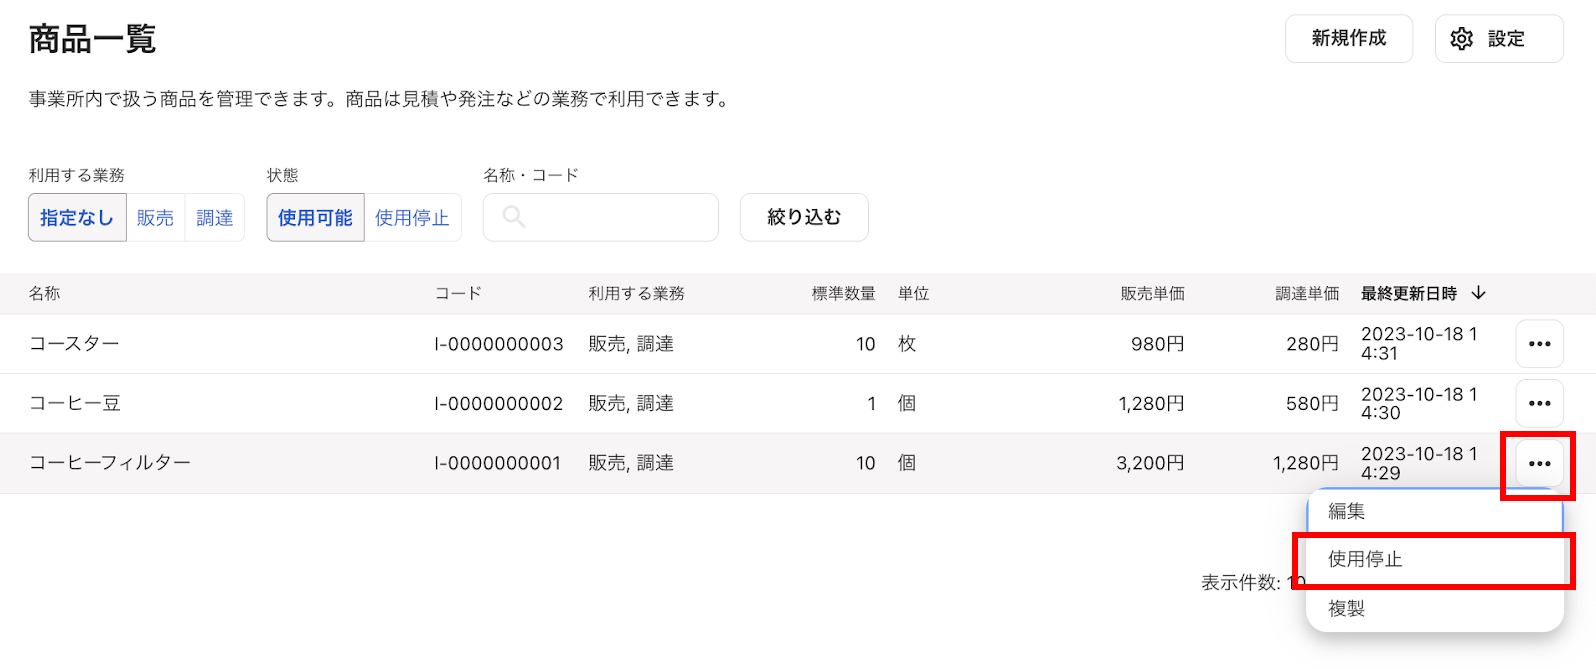Click the magnifier icon in search field
The height and width of the screenshot is (669, 1596).
[514, 217]
